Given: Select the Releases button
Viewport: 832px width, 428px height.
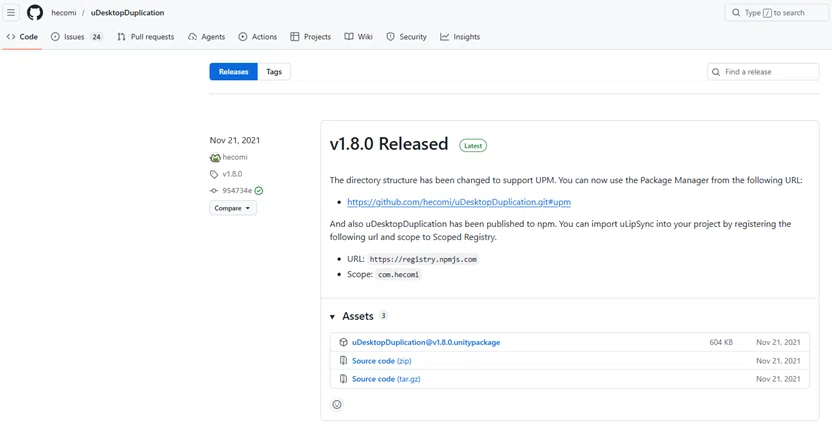Looking at the screenshot, I should pos(233,72).
